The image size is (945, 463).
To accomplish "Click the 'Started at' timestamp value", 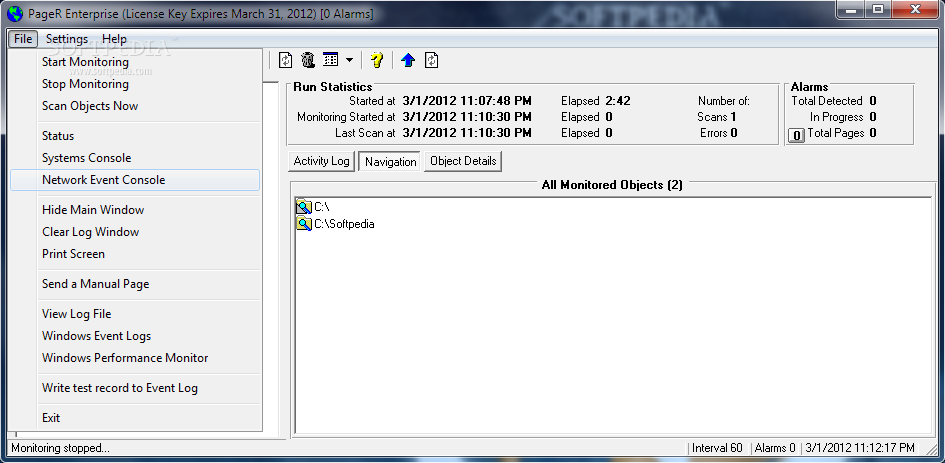I will [466, 101].
